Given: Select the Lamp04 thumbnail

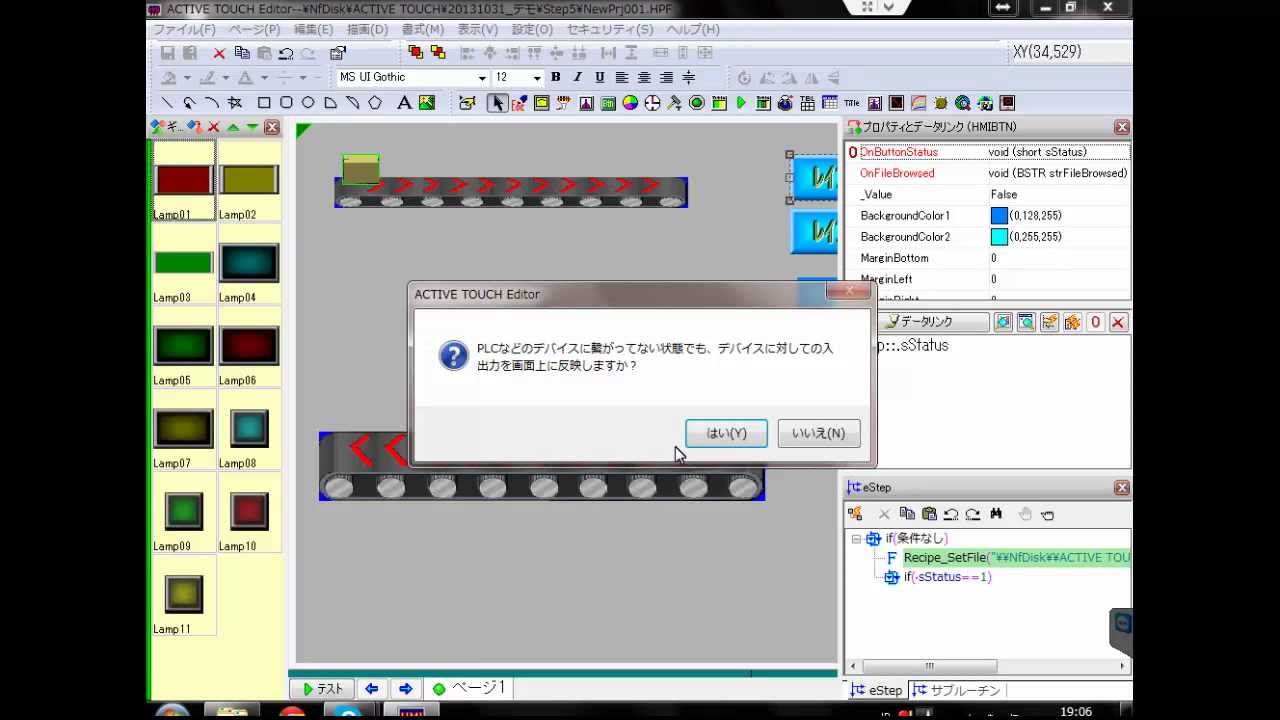Looking at the screenshot, I should coord(249,264).
